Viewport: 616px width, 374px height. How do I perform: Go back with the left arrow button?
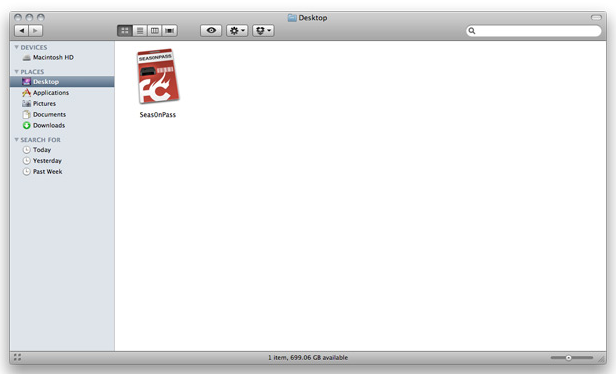pyautogui.click(x=22, y=31)
